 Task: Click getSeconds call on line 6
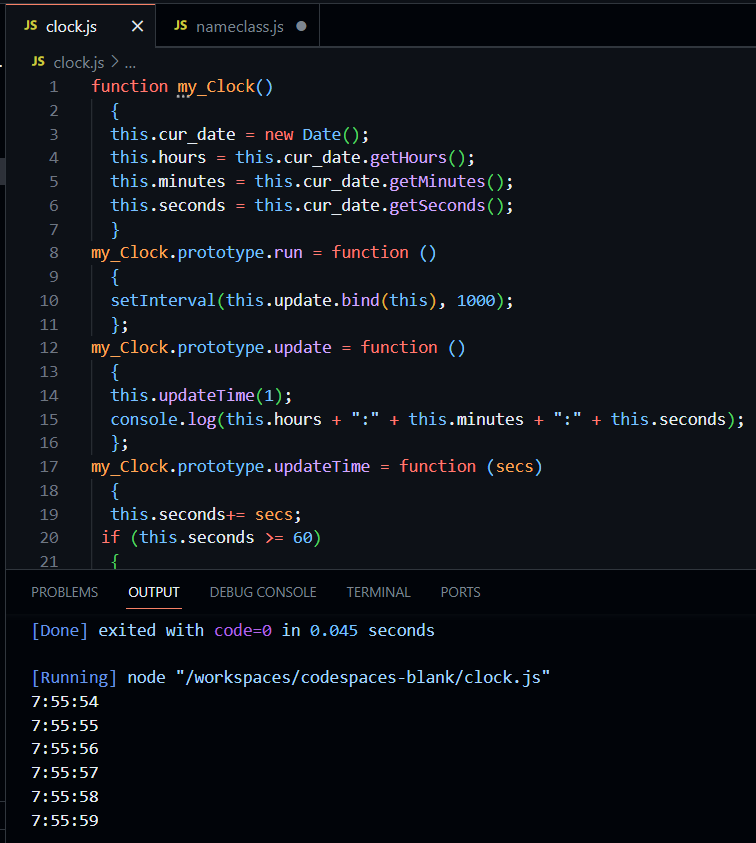coord(446,205)
